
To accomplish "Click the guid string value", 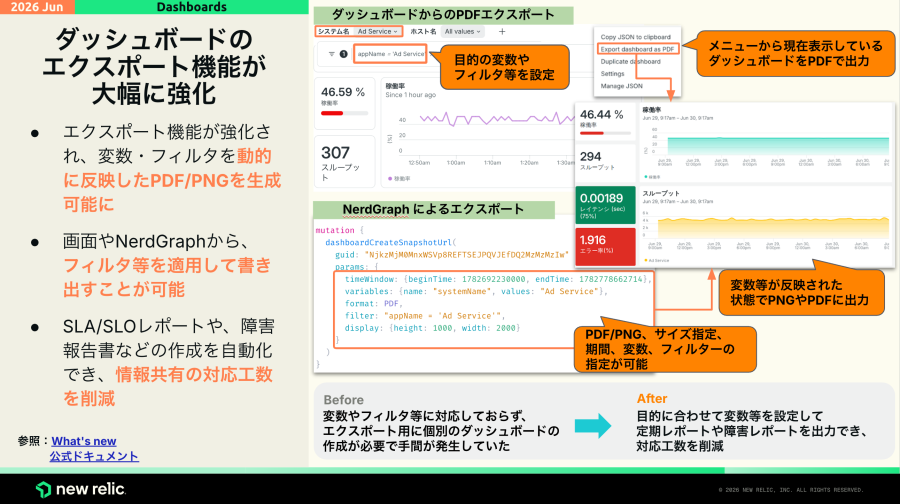I will point(467,254).
